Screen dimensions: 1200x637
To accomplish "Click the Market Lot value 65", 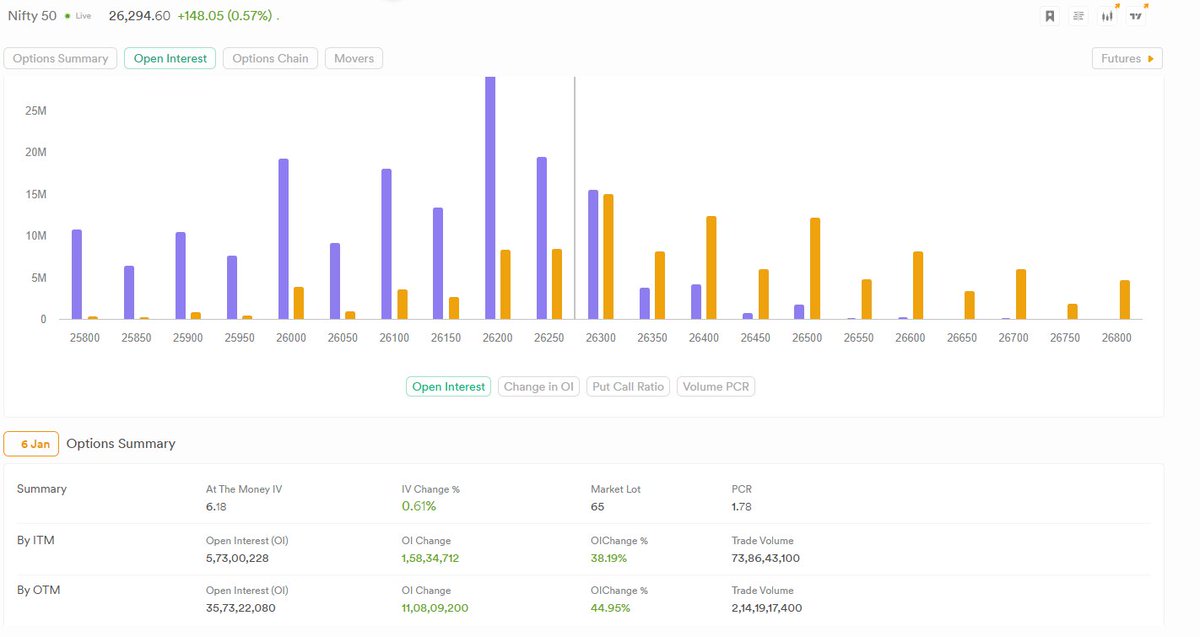I will click(x=598, y=508).
